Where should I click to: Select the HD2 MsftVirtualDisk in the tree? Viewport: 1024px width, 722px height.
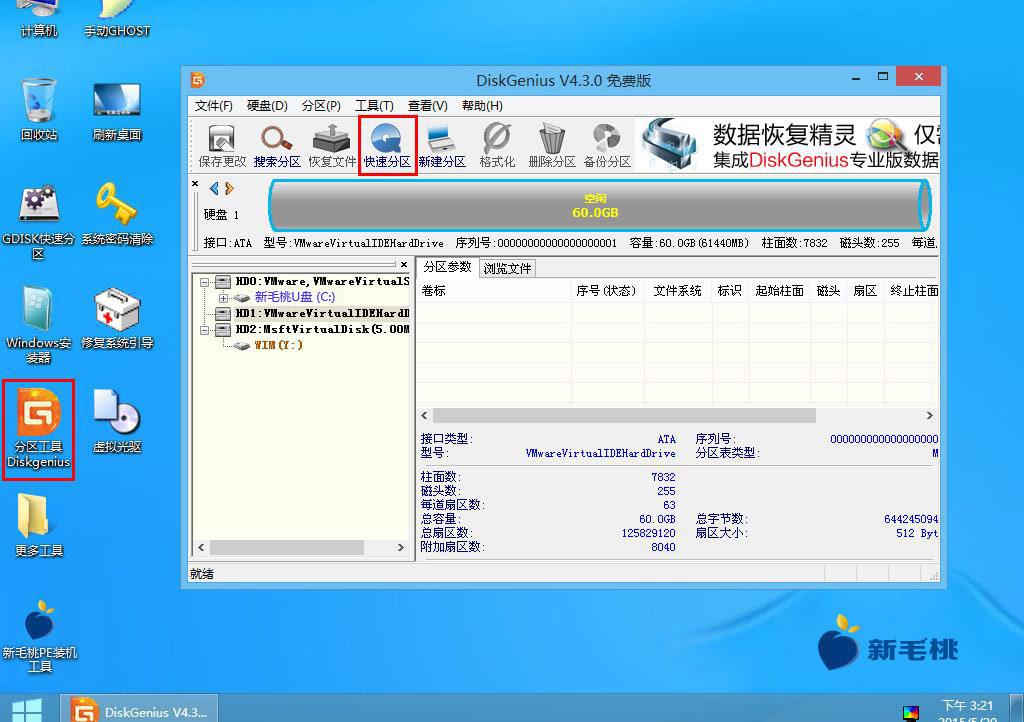tap(322, 330)
